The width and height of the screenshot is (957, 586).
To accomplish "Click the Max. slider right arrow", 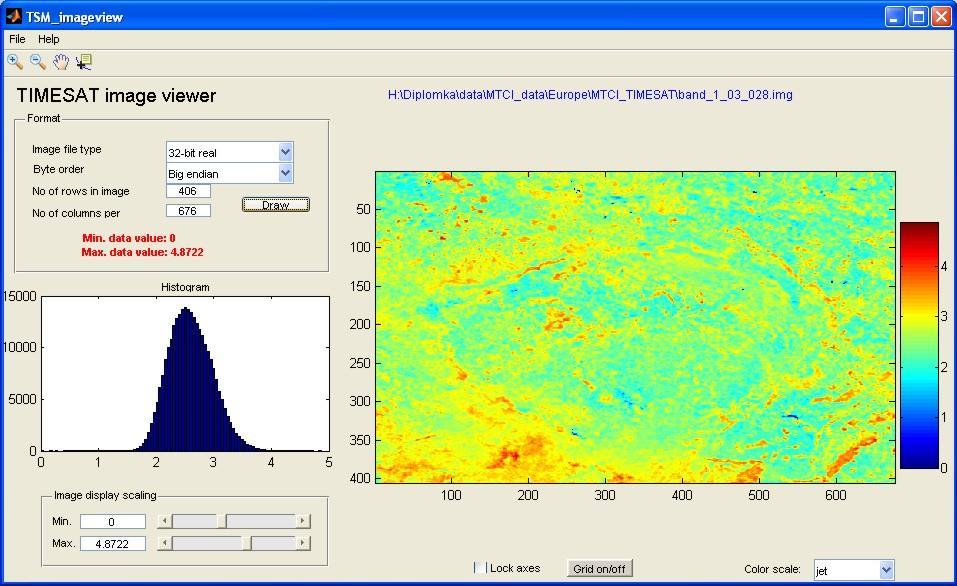I will pyautogui.click(x=303, y=543).
